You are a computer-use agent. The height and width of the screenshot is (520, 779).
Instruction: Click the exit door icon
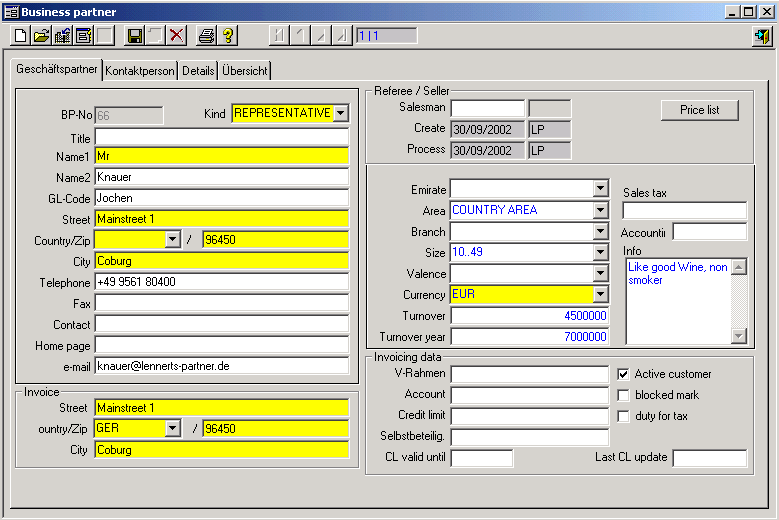(763, 36)
